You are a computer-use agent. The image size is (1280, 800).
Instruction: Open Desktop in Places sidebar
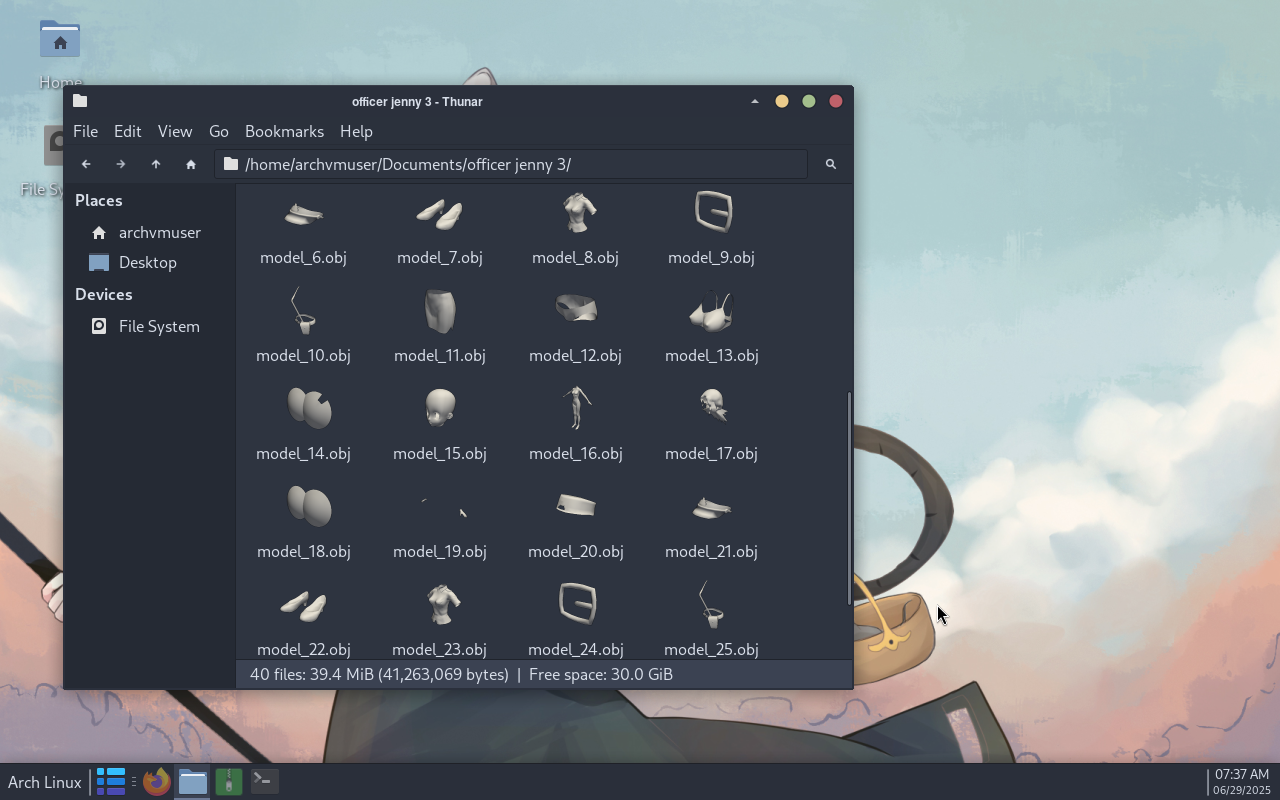(149, 262)
